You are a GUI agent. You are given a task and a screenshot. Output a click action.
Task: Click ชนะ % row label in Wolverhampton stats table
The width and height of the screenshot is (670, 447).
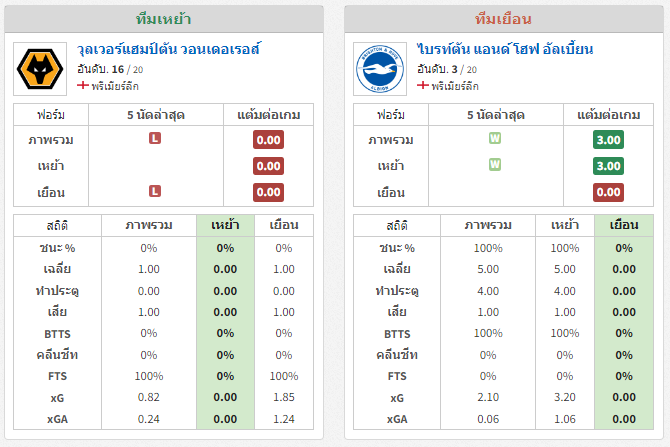click(57, 248)
